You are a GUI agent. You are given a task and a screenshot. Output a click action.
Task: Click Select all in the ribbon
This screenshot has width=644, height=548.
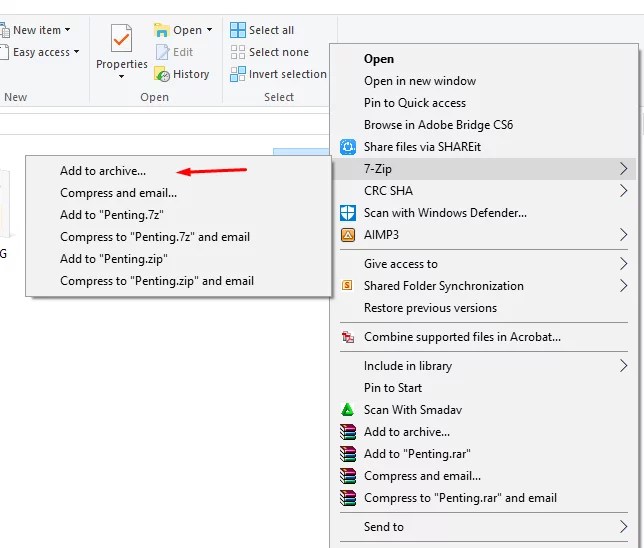tap(271, 30)
